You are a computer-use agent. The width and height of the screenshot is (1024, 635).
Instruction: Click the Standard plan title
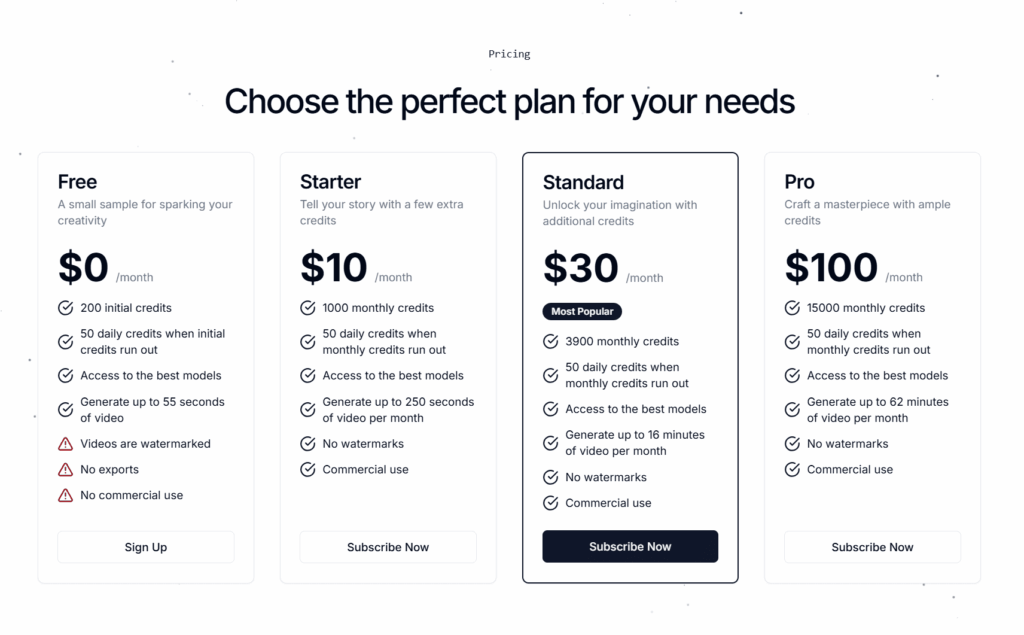tap(583, 182)
